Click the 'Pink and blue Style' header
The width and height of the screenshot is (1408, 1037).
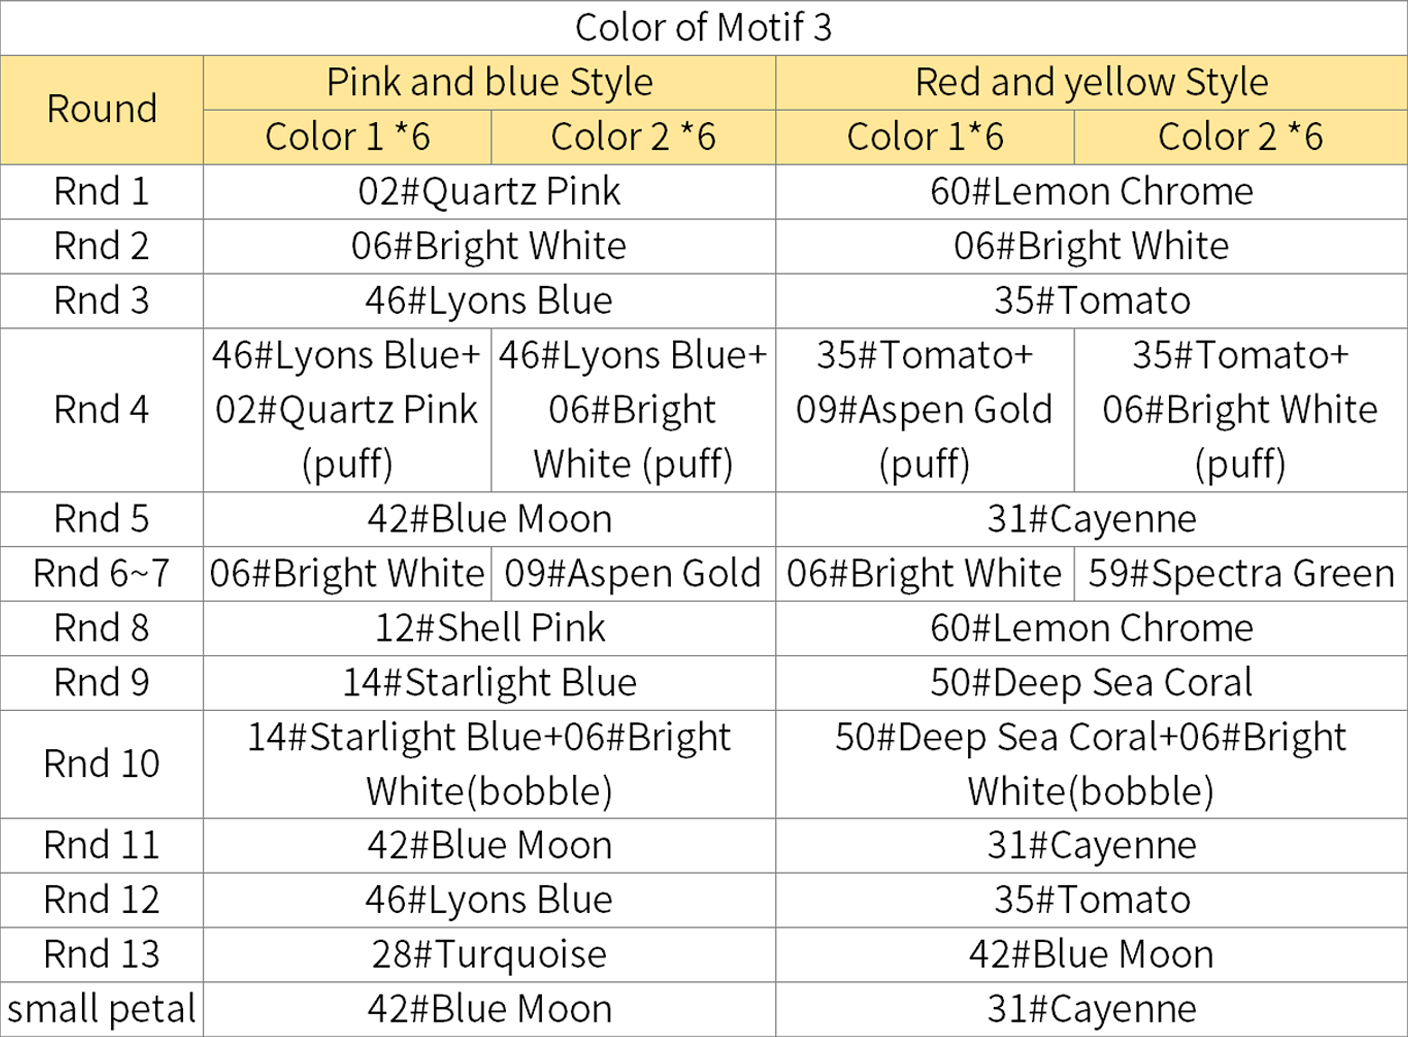[x=489, y=82]
